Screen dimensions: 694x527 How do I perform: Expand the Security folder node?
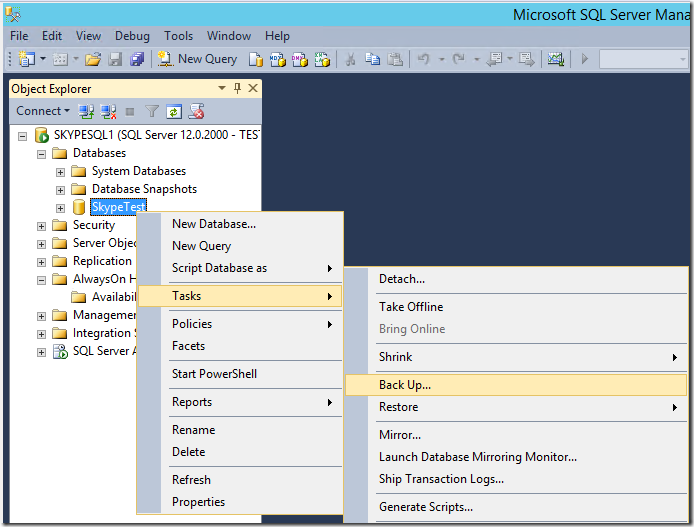tap(41, 226)
